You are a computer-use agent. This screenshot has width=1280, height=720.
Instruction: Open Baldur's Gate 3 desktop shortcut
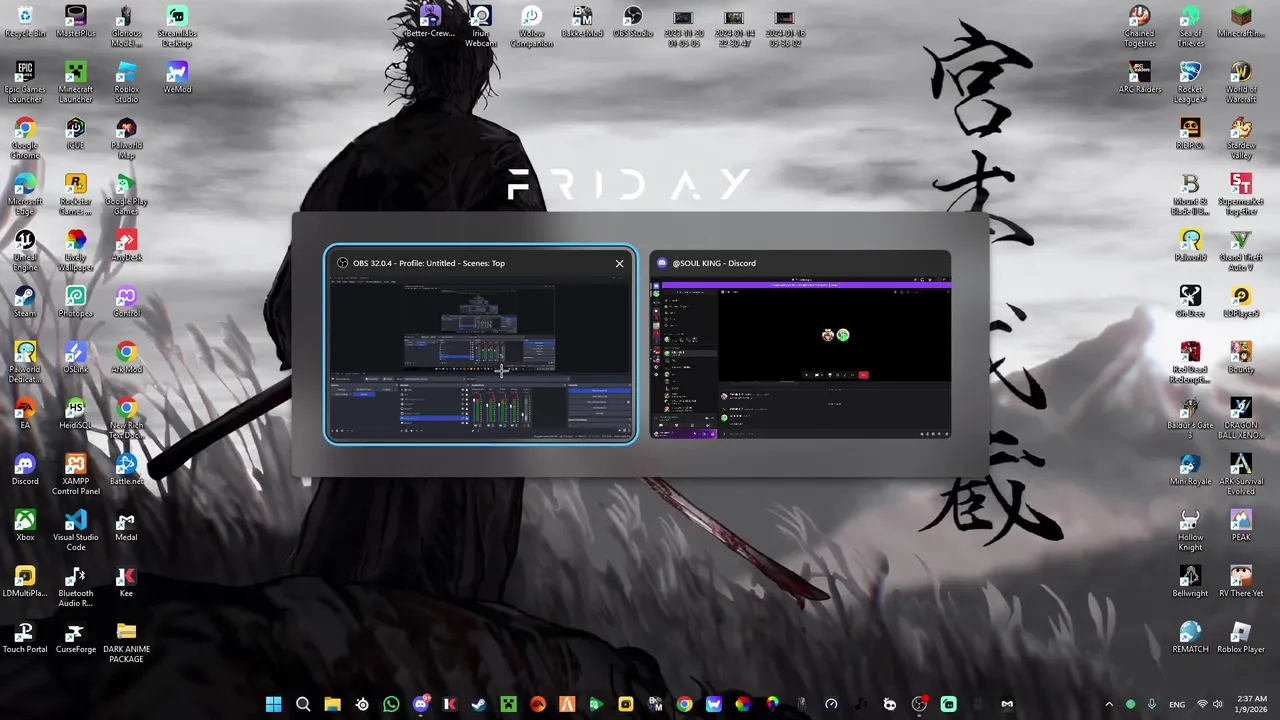tap(1190, 419)
